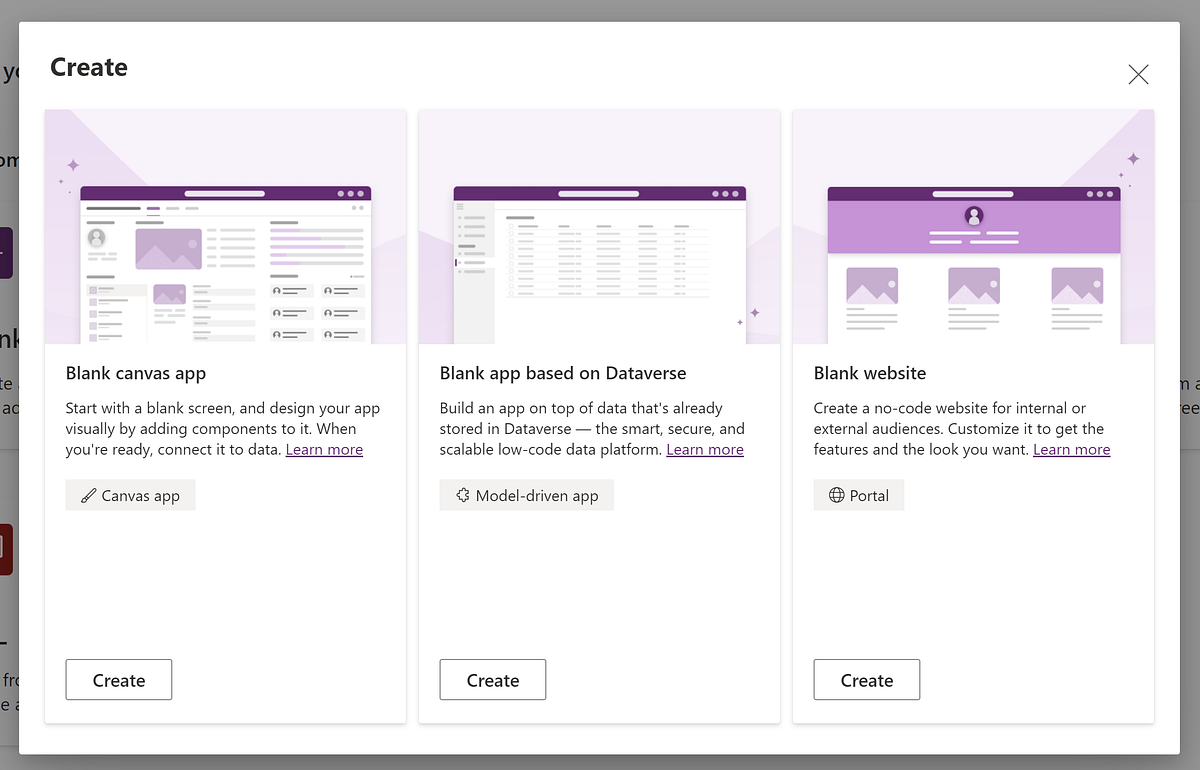Click Create under Blank website
The height and width of the screenshot is (770, 1200).
(866, 679)
